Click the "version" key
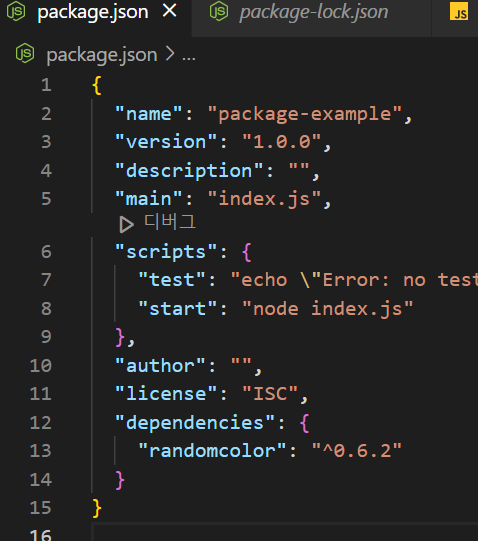Screen dimensions: 478x541 point(166,142)
